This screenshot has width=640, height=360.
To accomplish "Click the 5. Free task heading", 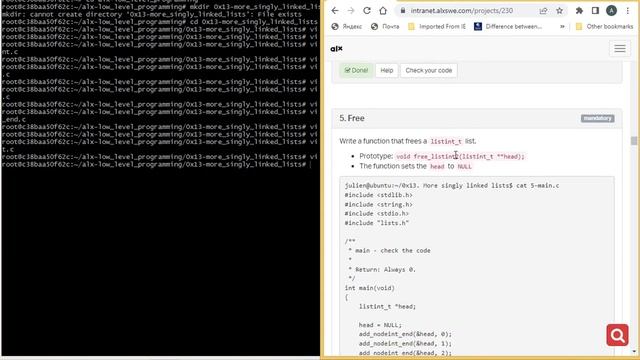I will [x=352, y=118].
